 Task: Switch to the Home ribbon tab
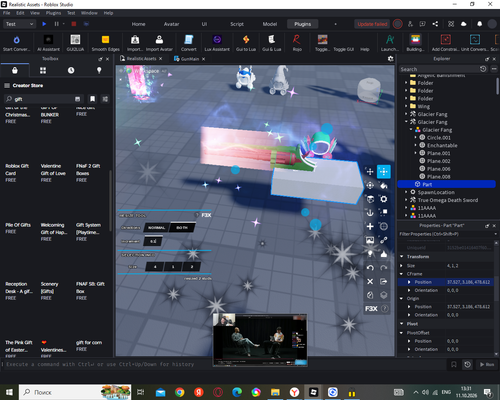click(138, 24)
